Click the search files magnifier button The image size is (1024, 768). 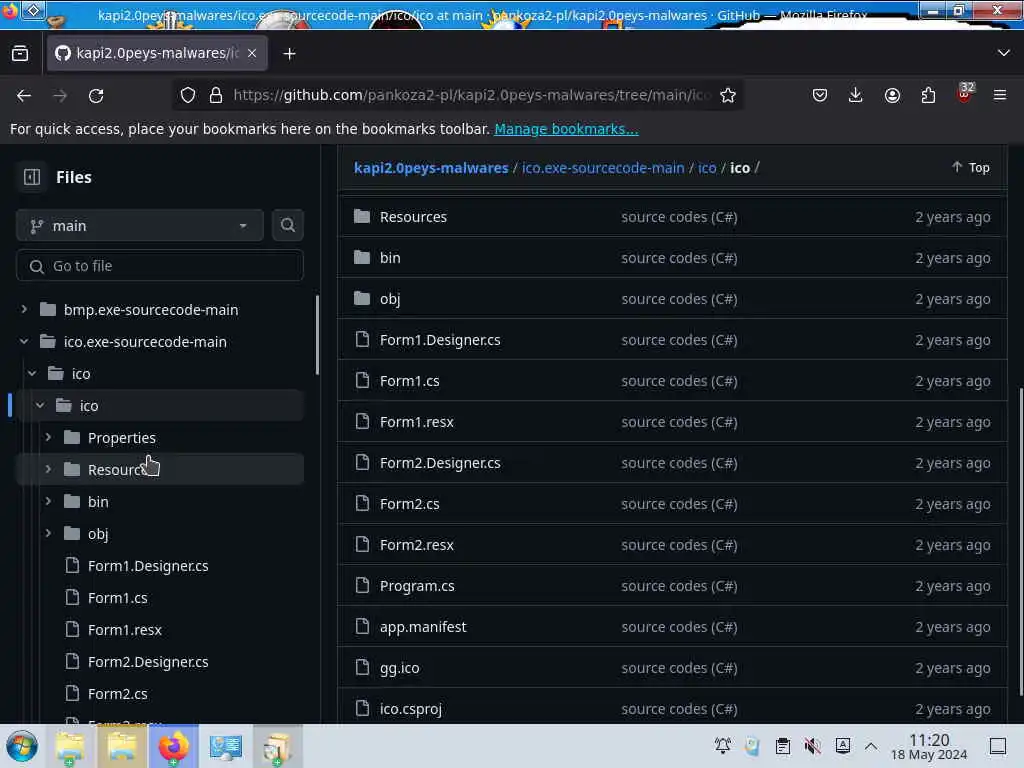[287, 225]
